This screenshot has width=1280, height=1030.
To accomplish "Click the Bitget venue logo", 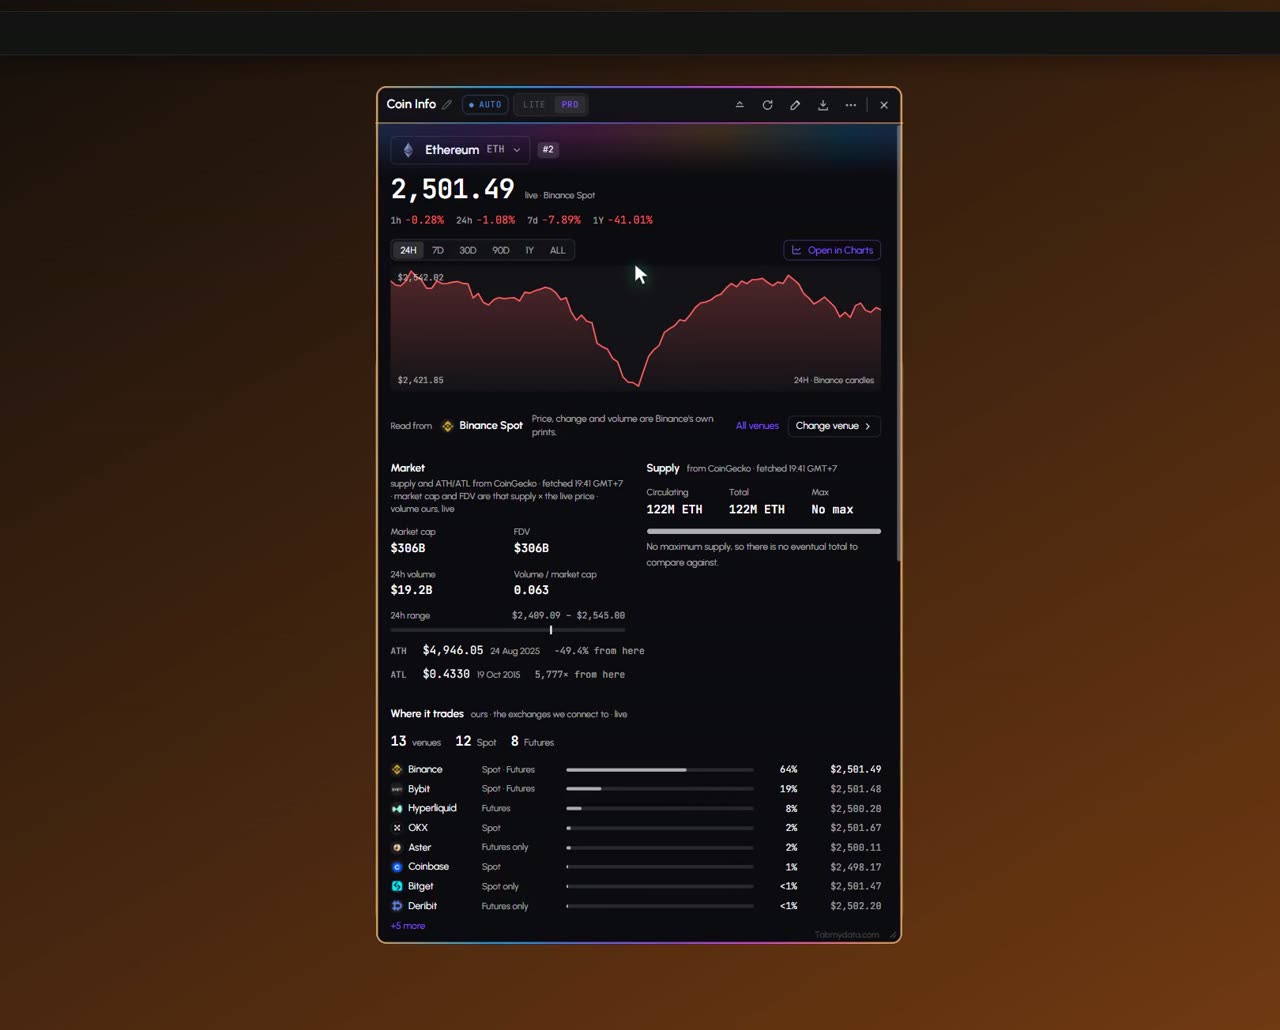I will (397, 886).
